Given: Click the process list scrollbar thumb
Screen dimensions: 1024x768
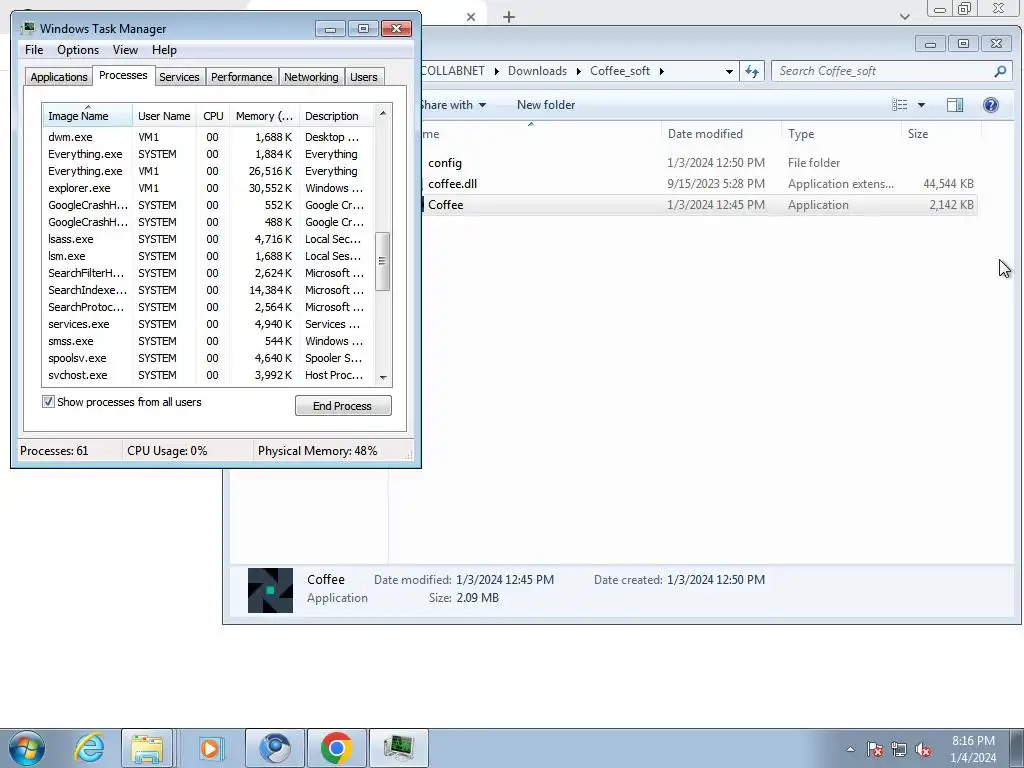Looking at the screenshot, I should tap(383, 261).
